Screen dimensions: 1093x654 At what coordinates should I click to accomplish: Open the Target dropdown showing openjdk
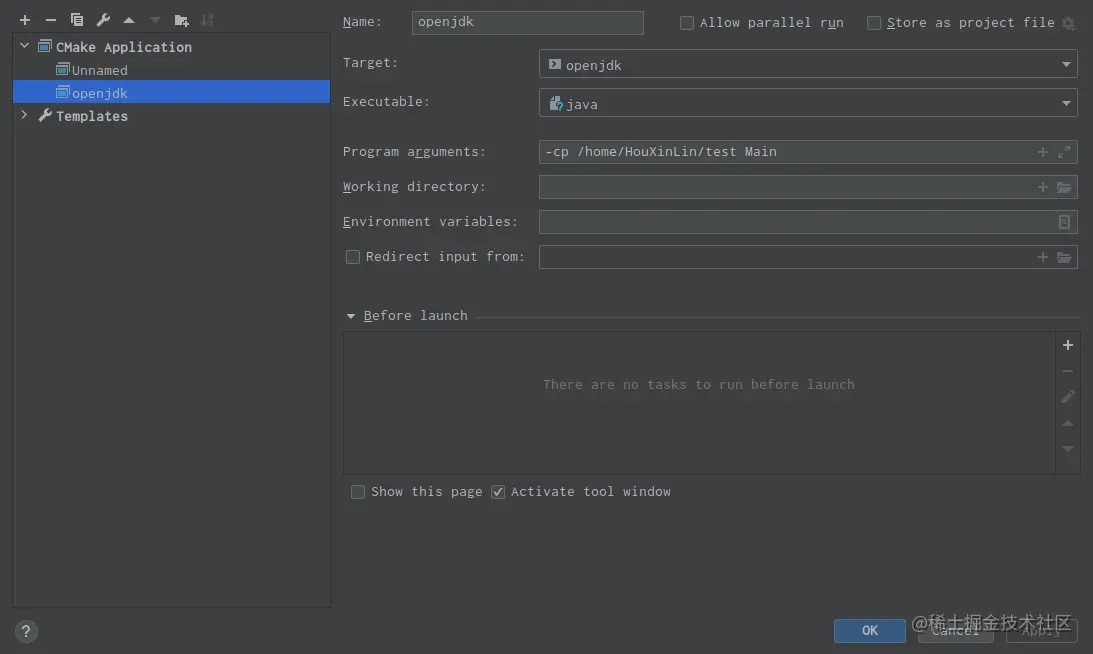point(808,64)
